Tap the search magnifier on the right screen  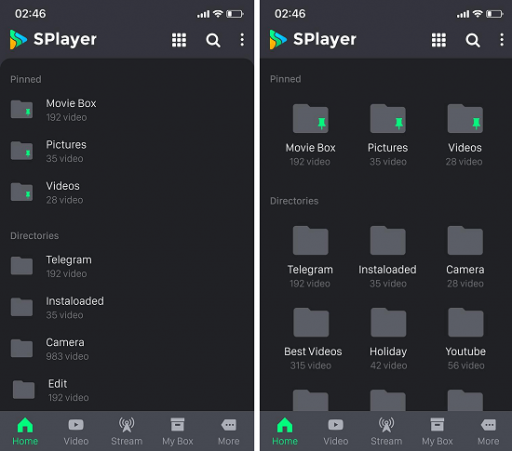coord(473,40)
